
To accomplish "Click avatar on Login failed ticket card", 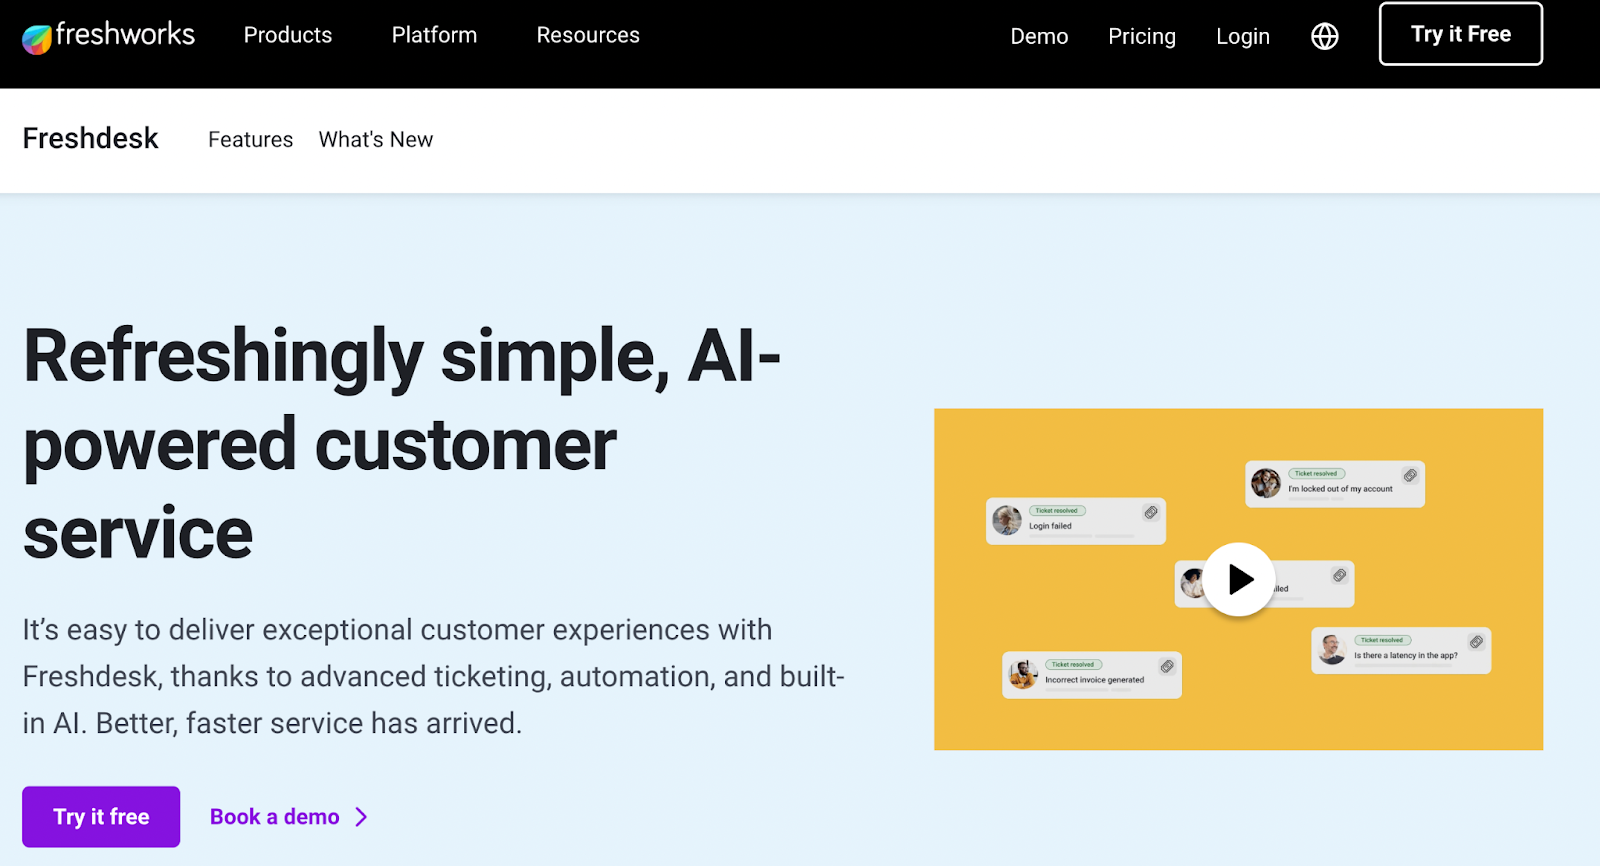I will click(1007, 520).
